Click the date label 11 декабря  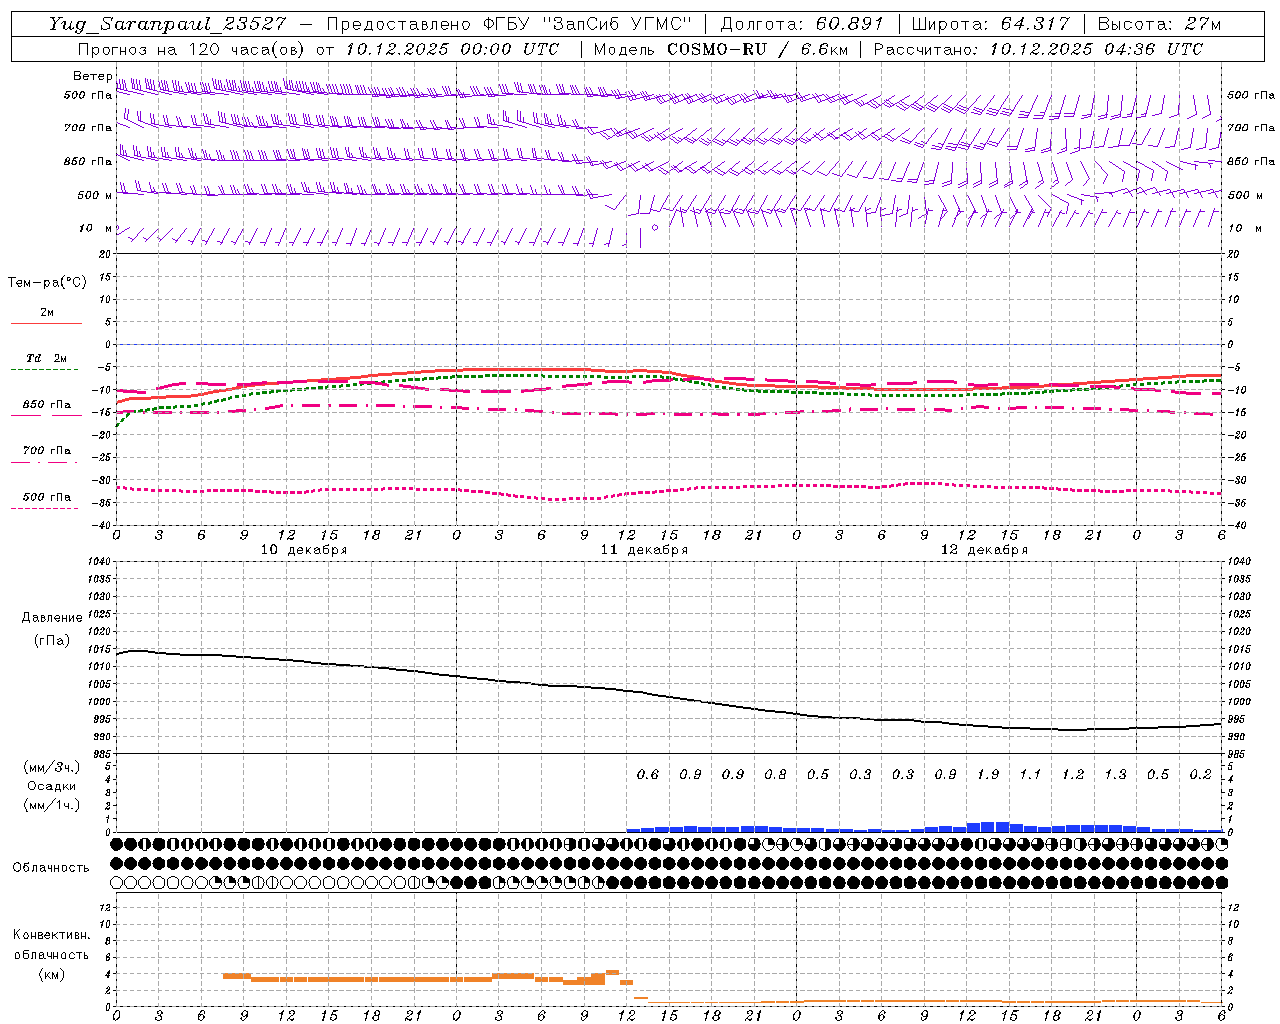point(644,550)
